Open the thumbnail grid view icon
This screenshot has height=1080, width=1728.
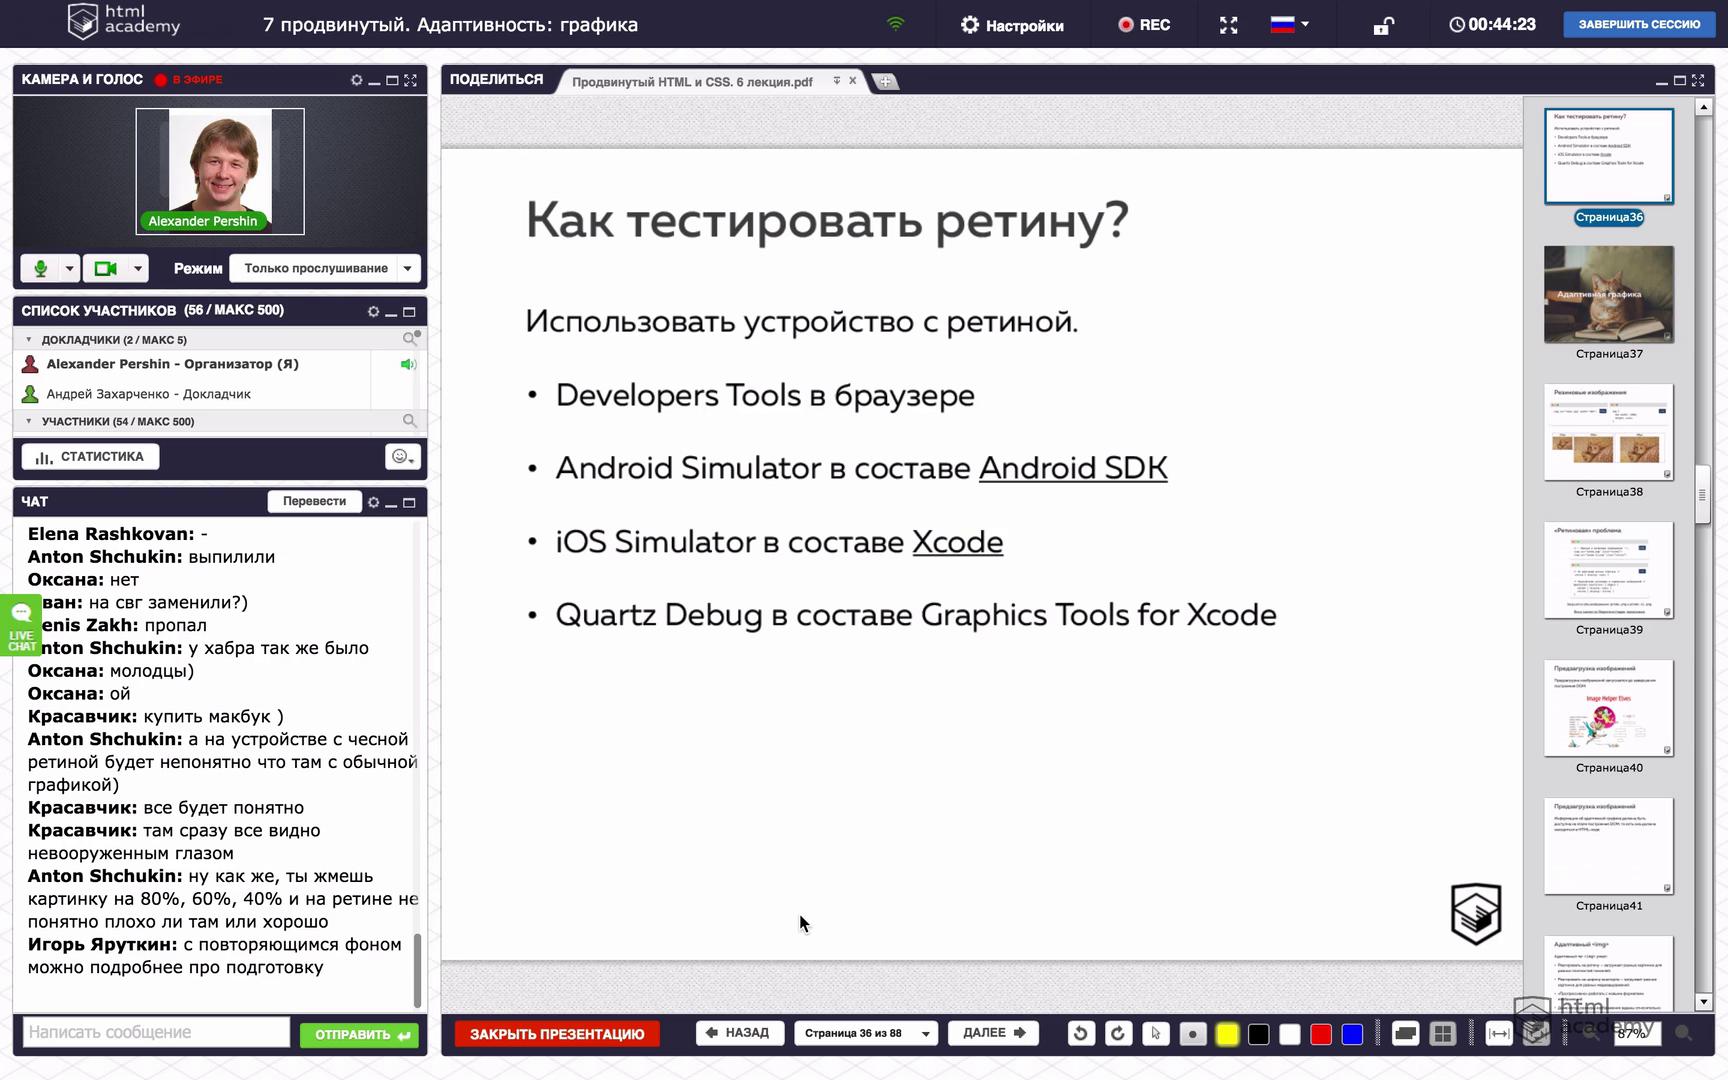point(1442,1034)
